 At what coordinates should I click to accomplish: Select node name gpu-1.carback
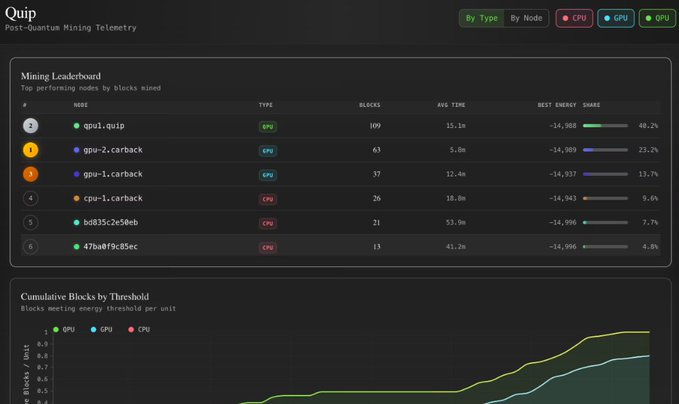pos(113,174)
